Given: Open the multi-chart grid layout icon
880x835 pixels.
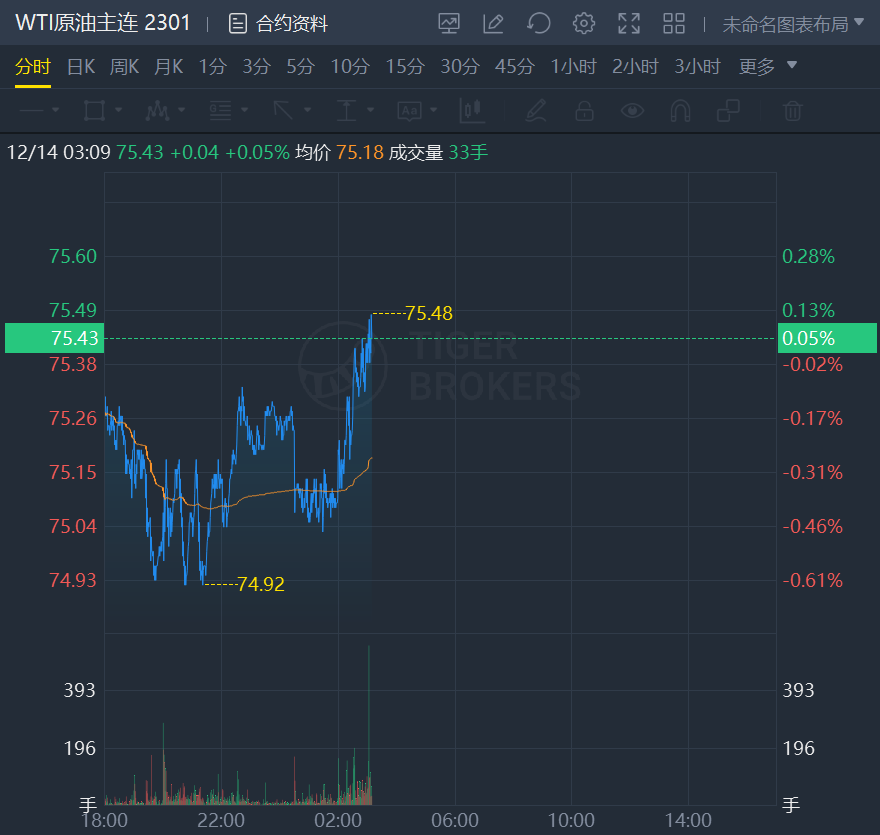Looking at the screenshot, I should click(x=674, y=23).
